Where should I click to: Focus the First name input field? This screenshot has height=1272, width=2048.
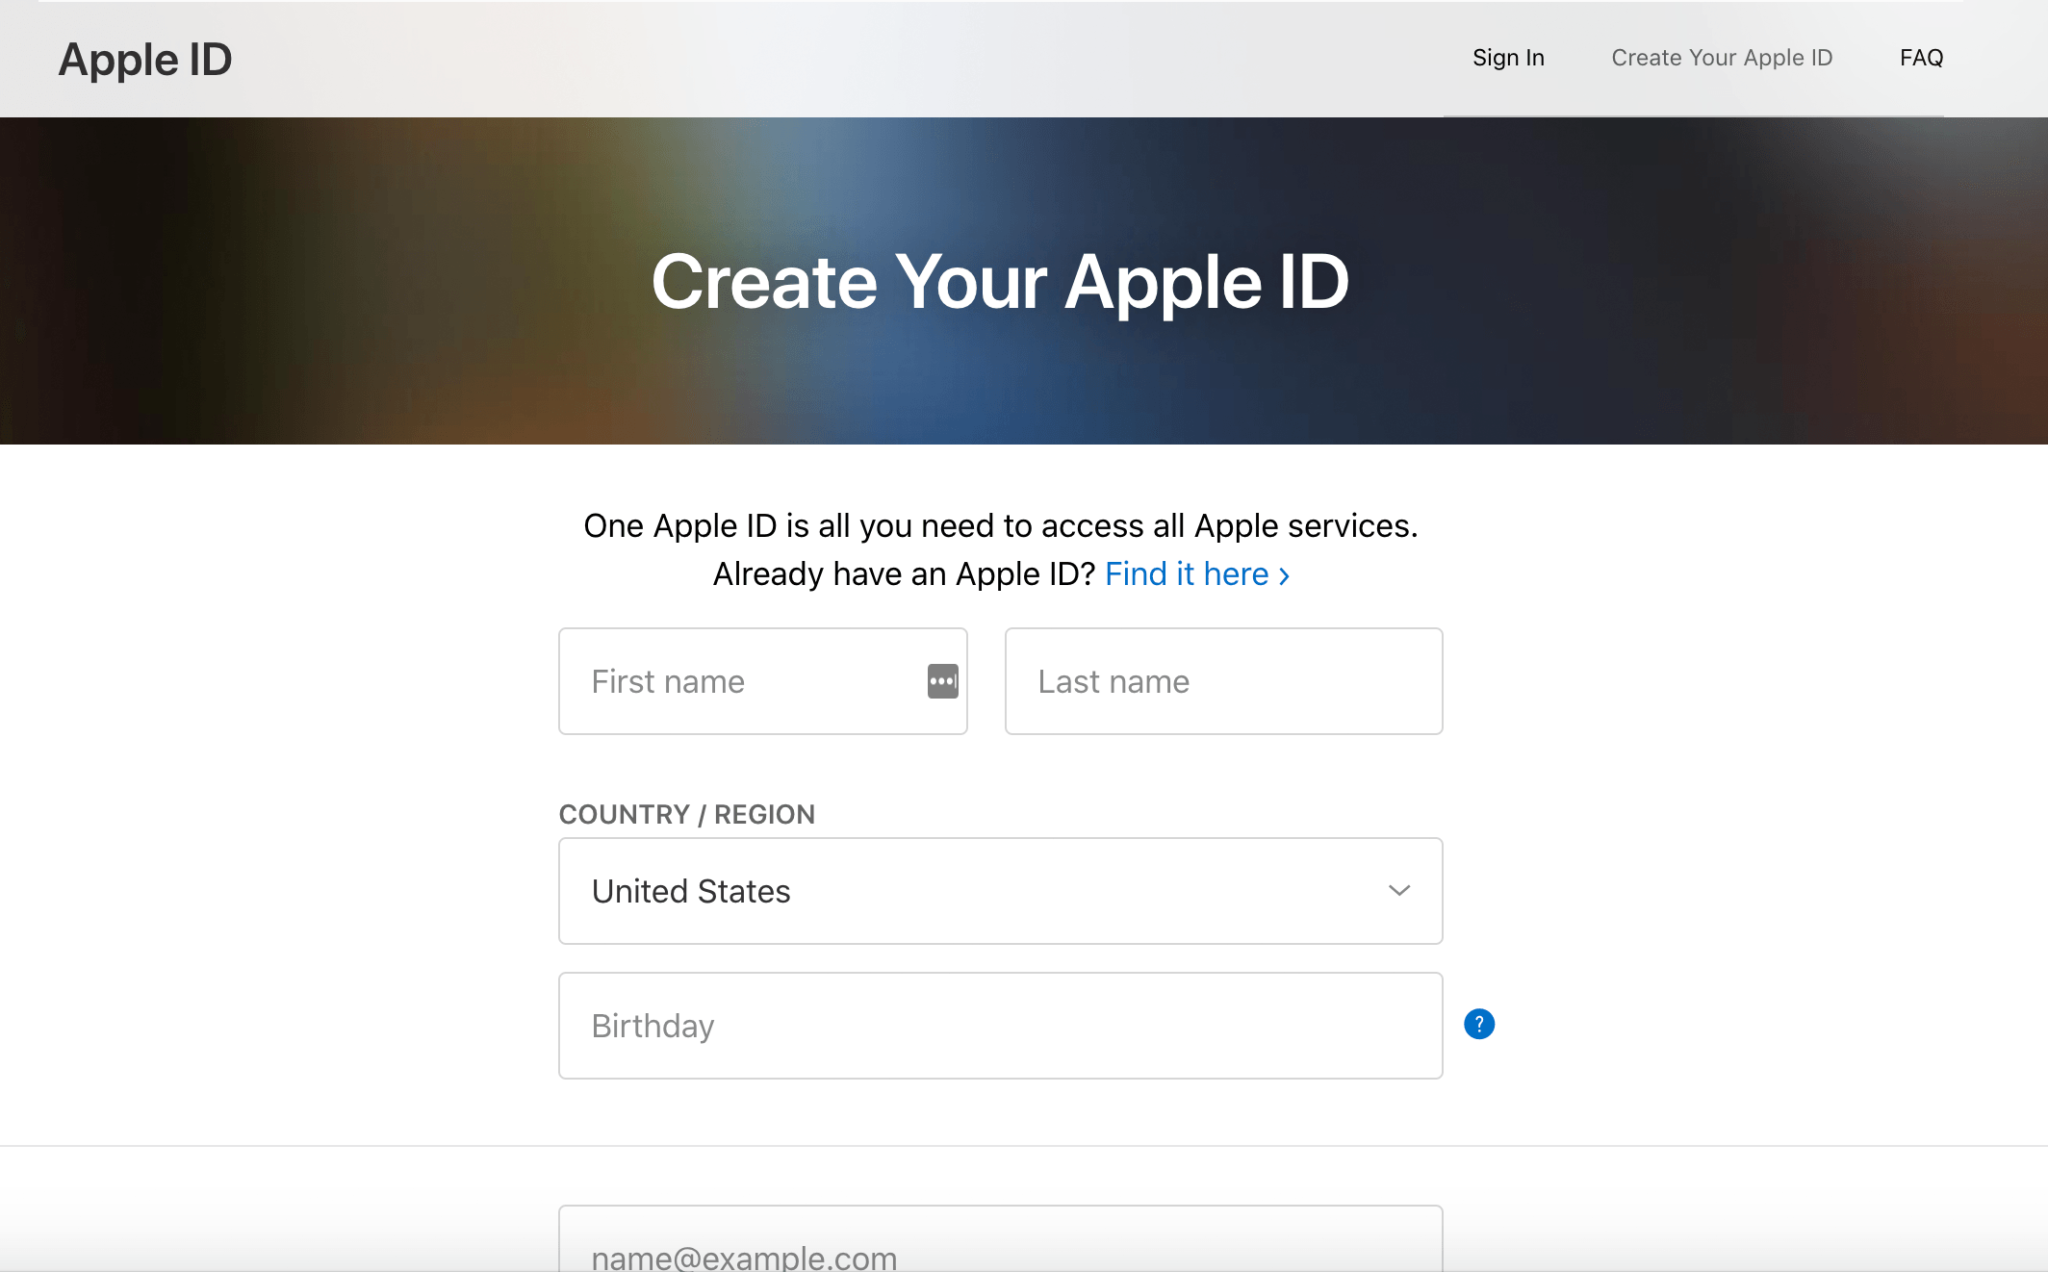coord(740,681)
